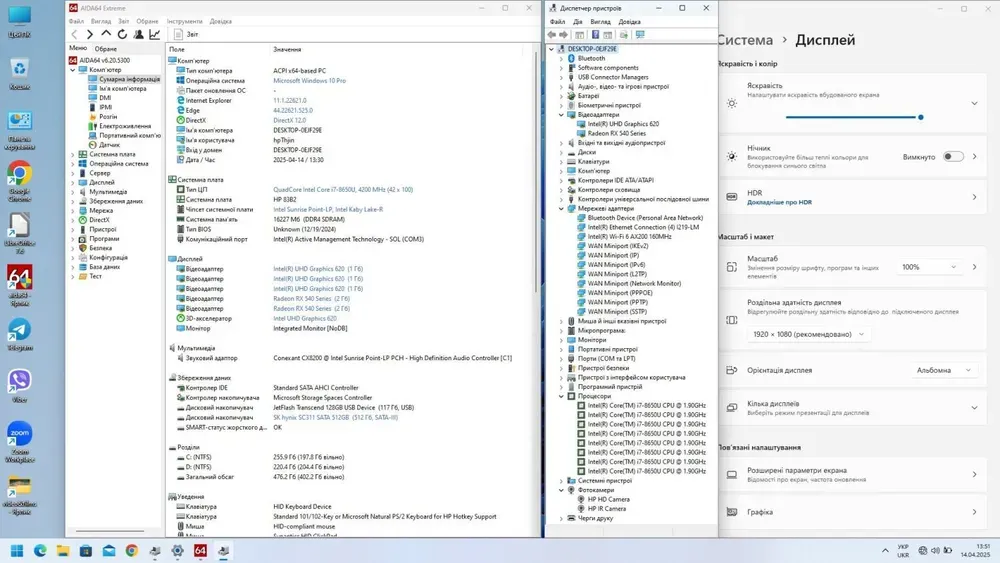
Task: Click the AIDA64 refresh toolbar icon
Action: 123,34
